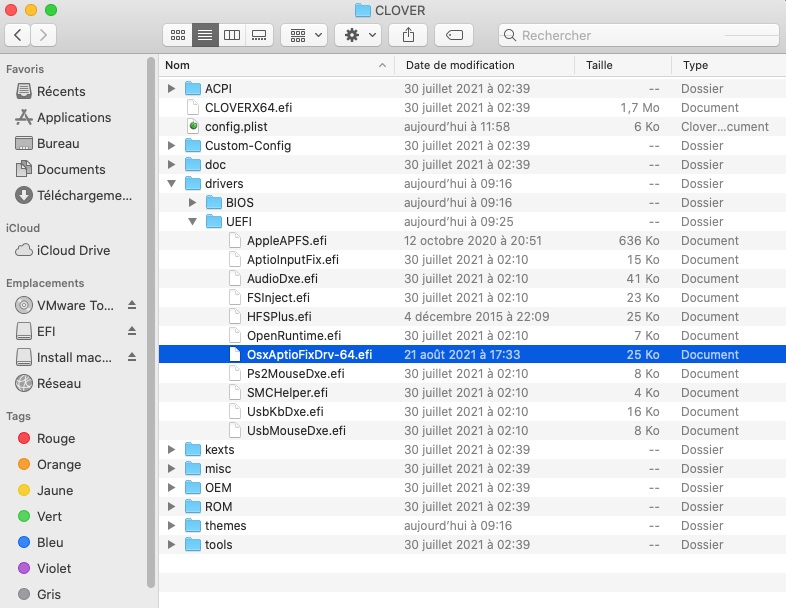786x608 pixels.
Task: Open Bureau in sidebar
Action: [47, 143]
